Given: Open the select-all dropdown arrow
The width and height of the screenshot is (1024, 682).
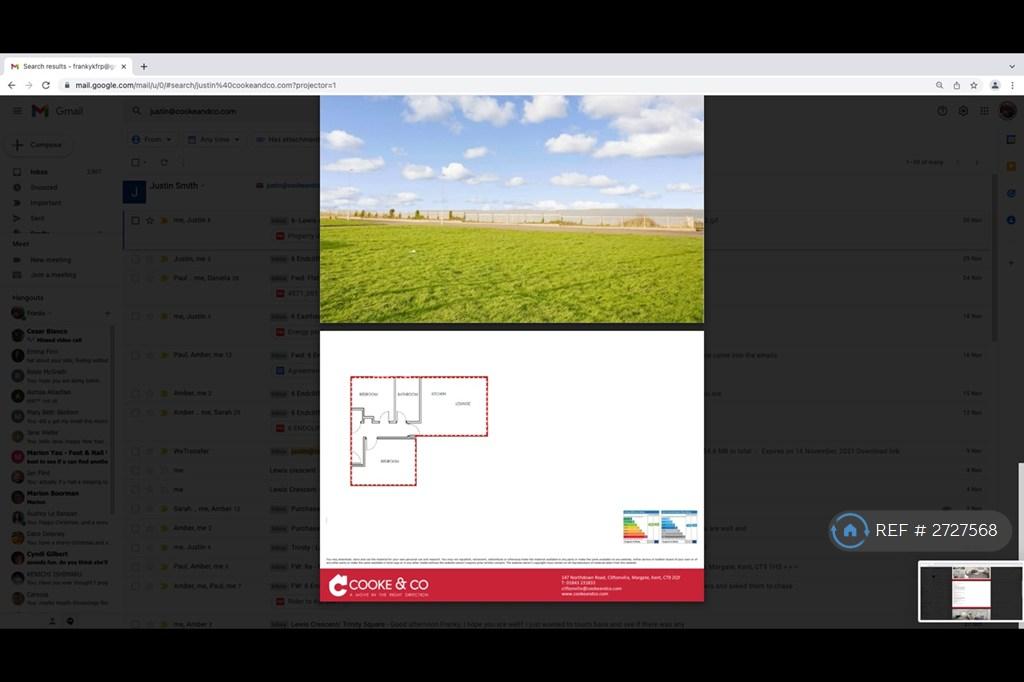Looking at the screenshot, I should [x=144, y=163].
